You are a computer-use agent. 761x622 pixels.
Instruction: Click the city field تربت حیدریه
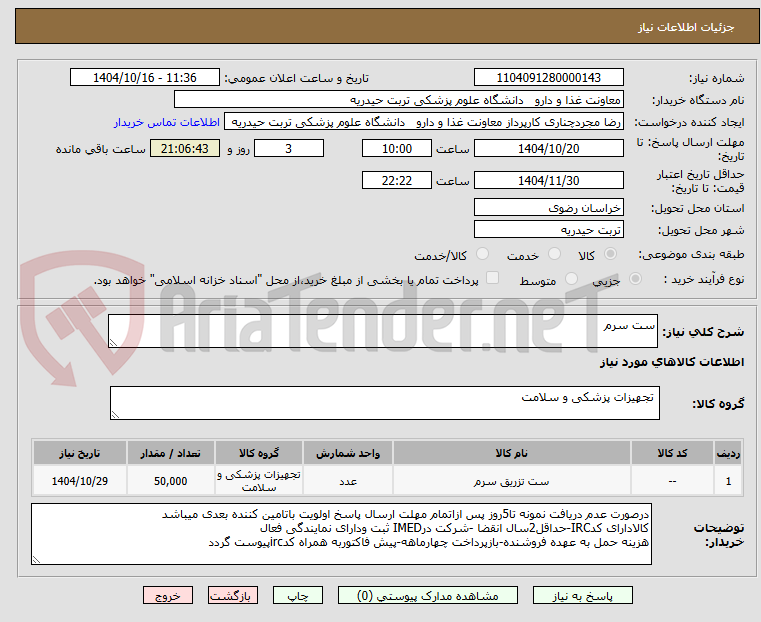pos(548,229)
